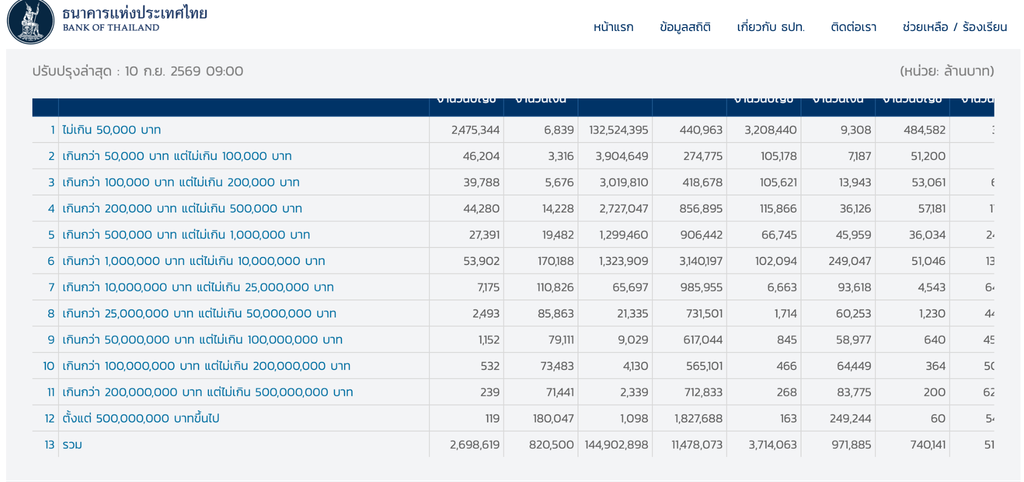Open the หน้าแรก menu item

click(613, 27)
